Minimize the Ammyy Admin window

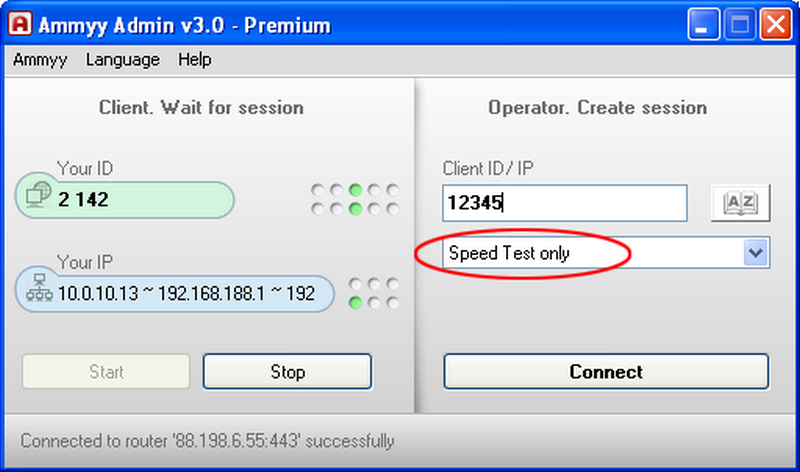703,24
